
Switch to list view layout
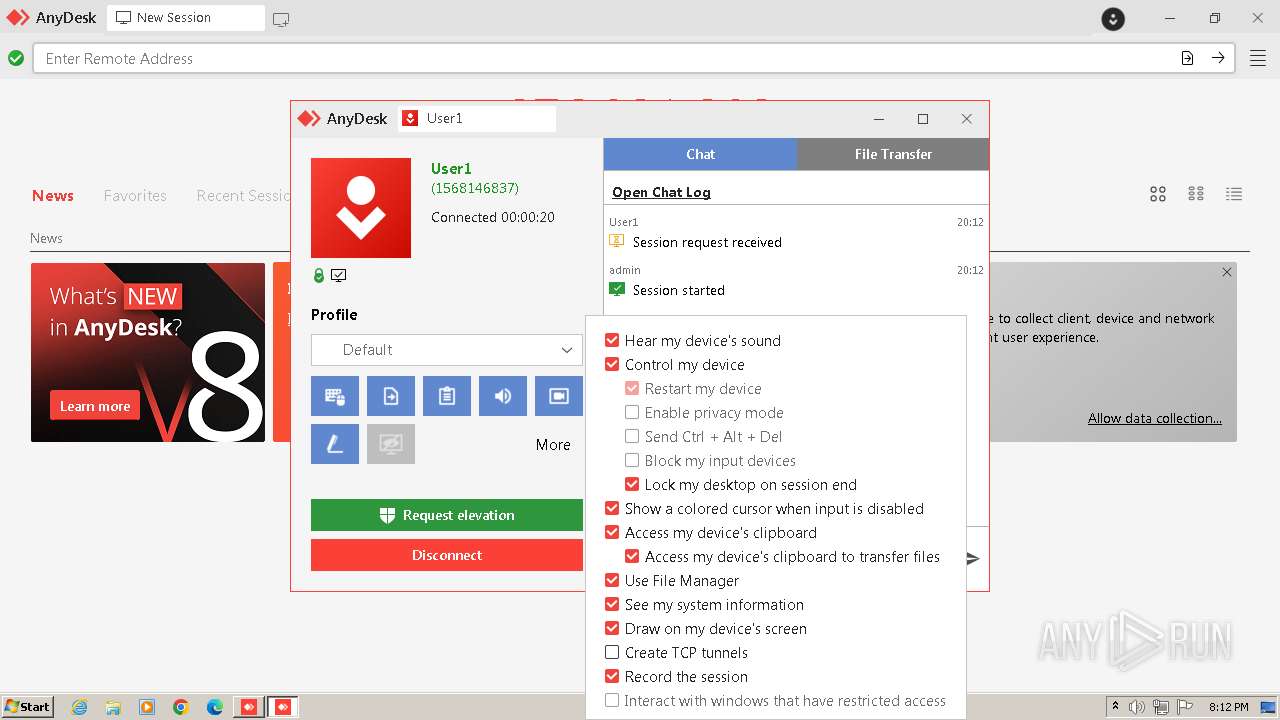point(1234,194)
